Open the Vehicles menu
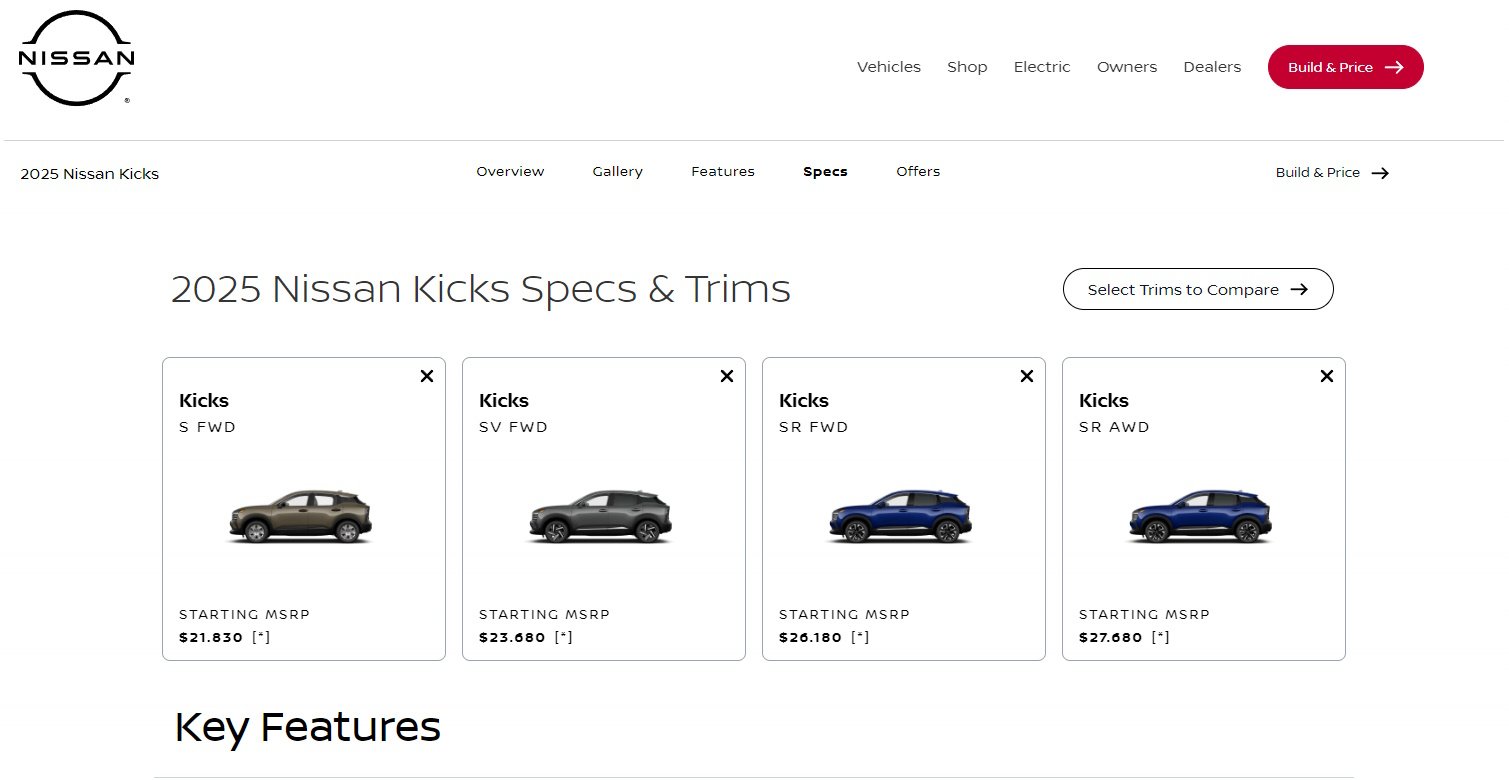 coord(888,67)
